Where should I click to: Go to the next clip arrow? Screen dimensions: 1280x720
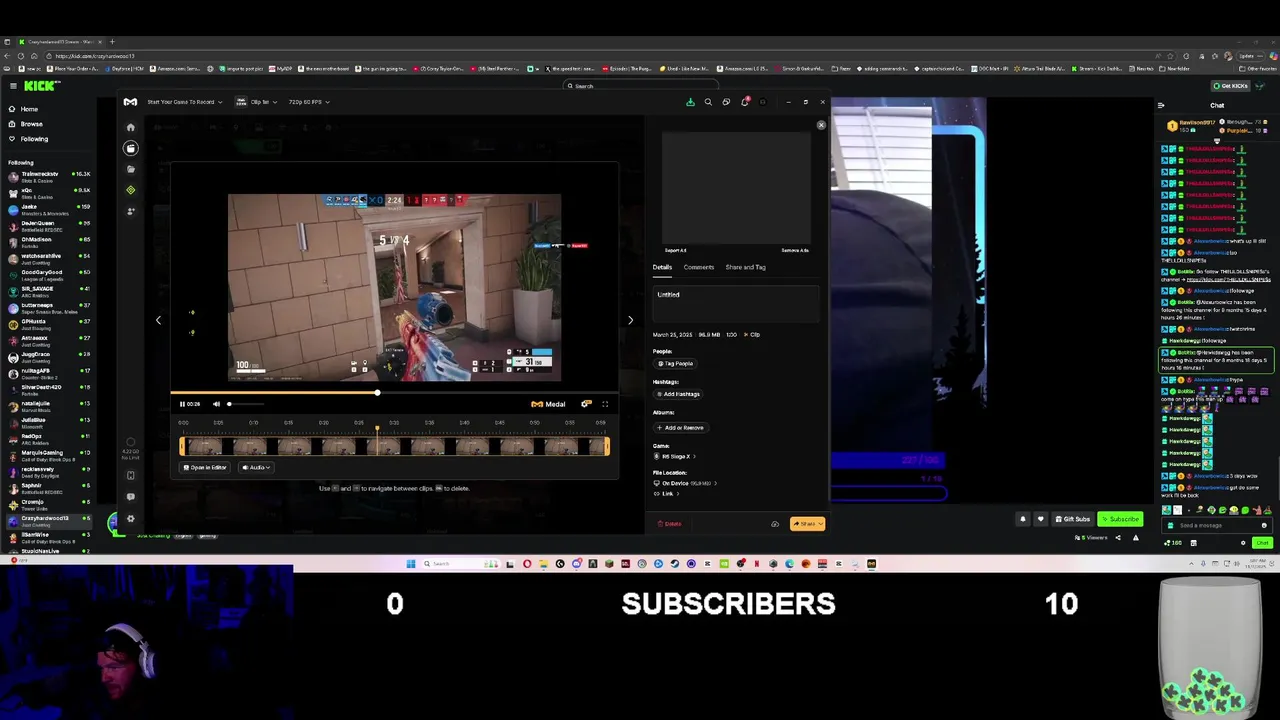point(630,320)
